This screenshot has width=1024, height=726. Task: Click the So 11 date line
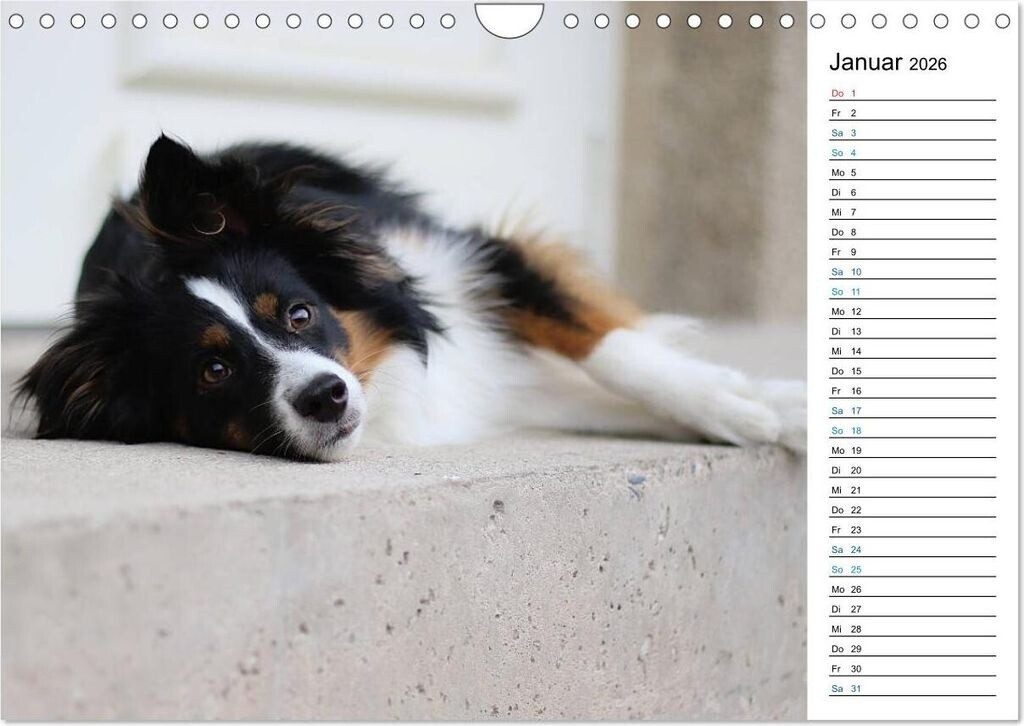pos(911,292)
